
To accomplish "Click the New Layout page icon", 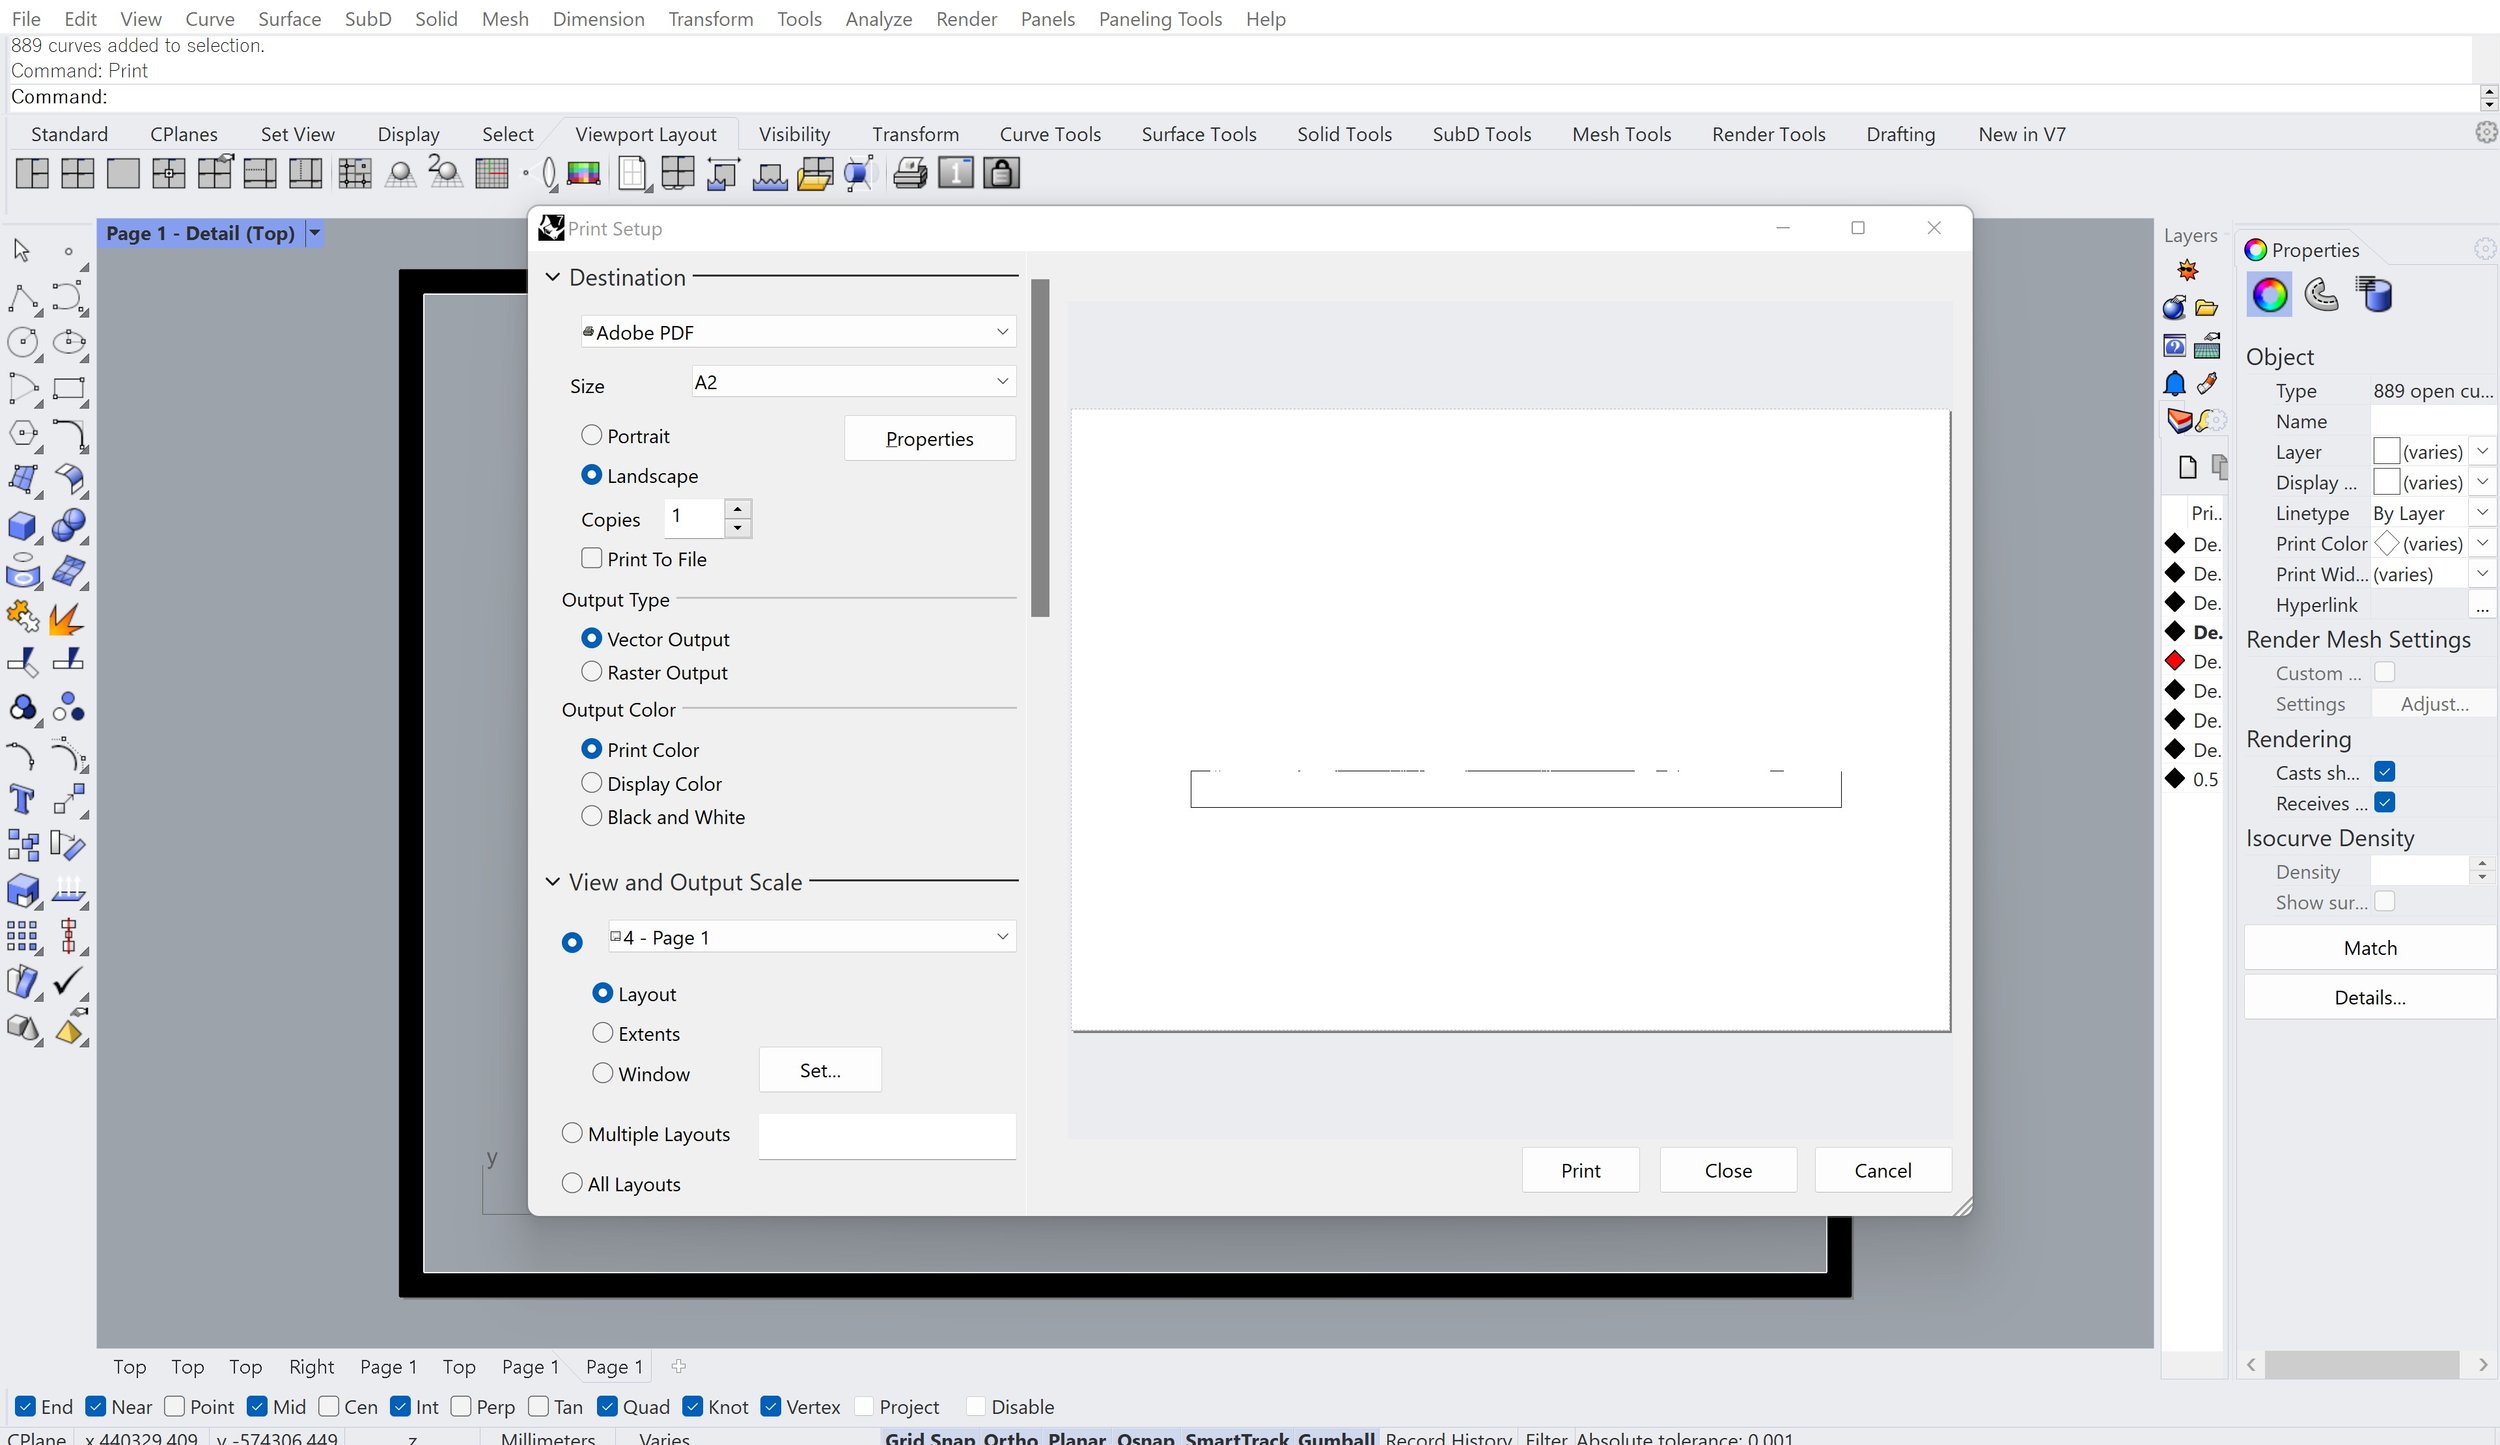I will (633, 174).
